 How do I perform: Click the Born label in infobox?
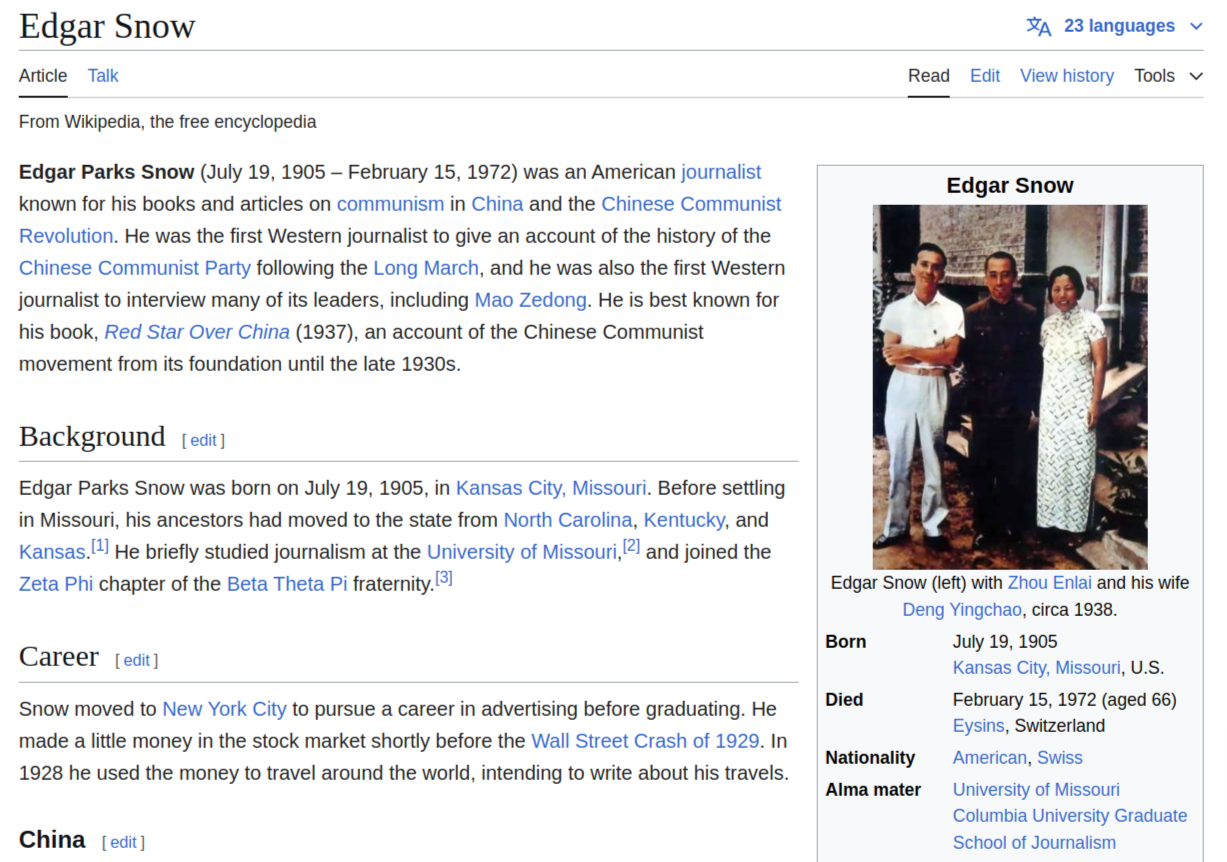coord(846,642)
